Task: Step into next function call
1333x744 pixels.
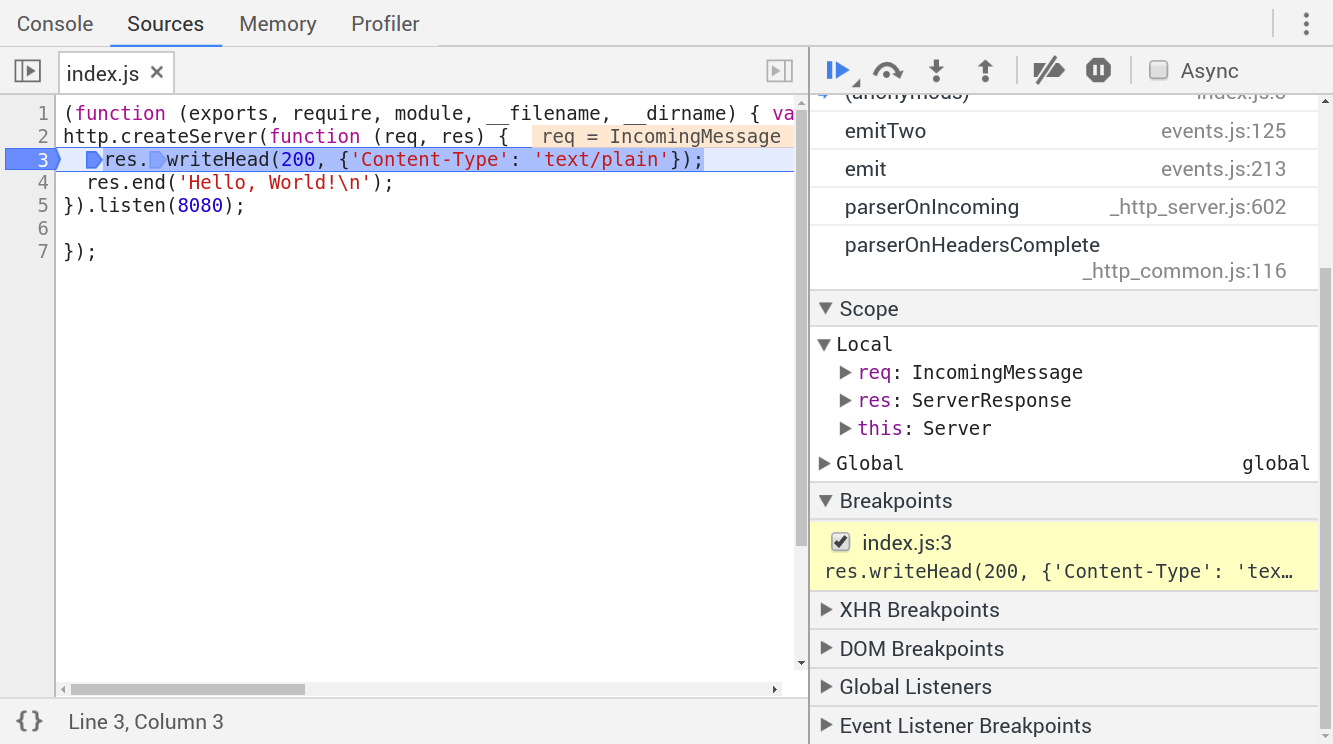Action: (936, 70)
